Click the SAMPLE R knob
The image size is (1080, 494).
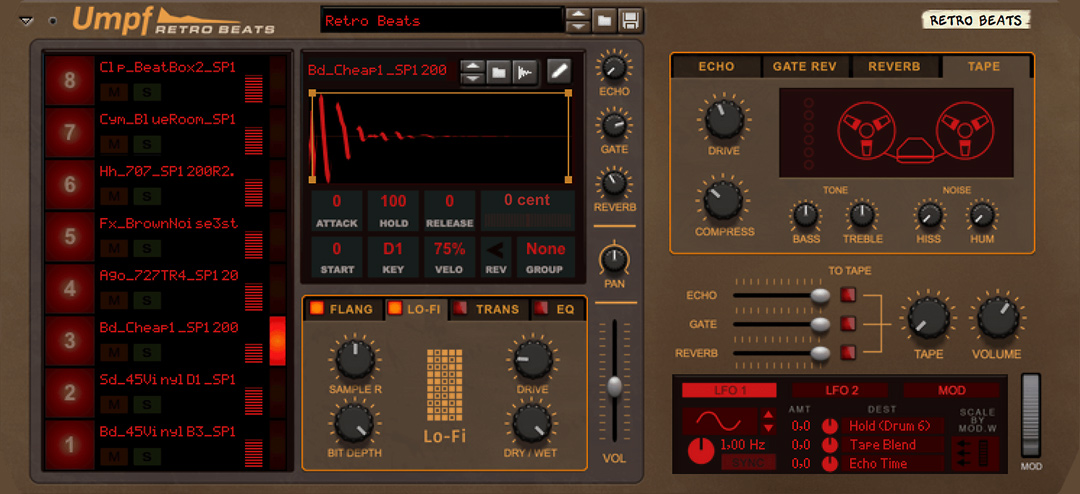pos(355,358)
